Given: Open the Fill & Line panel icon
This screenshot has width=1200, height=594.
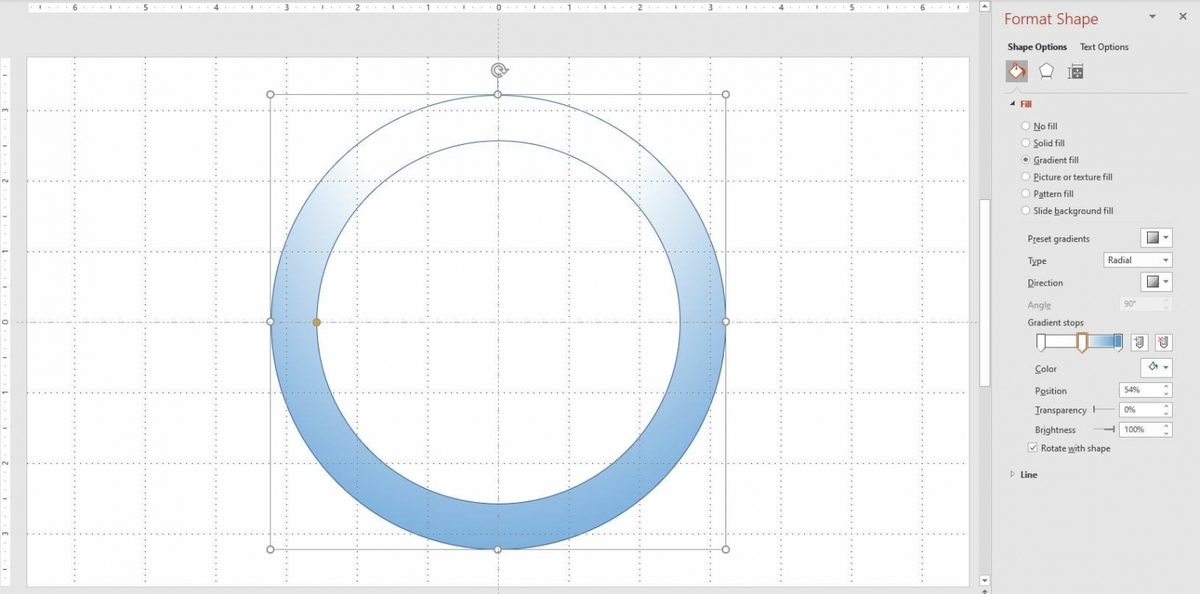Looking at the screenshot, I should pos(1016,71).
